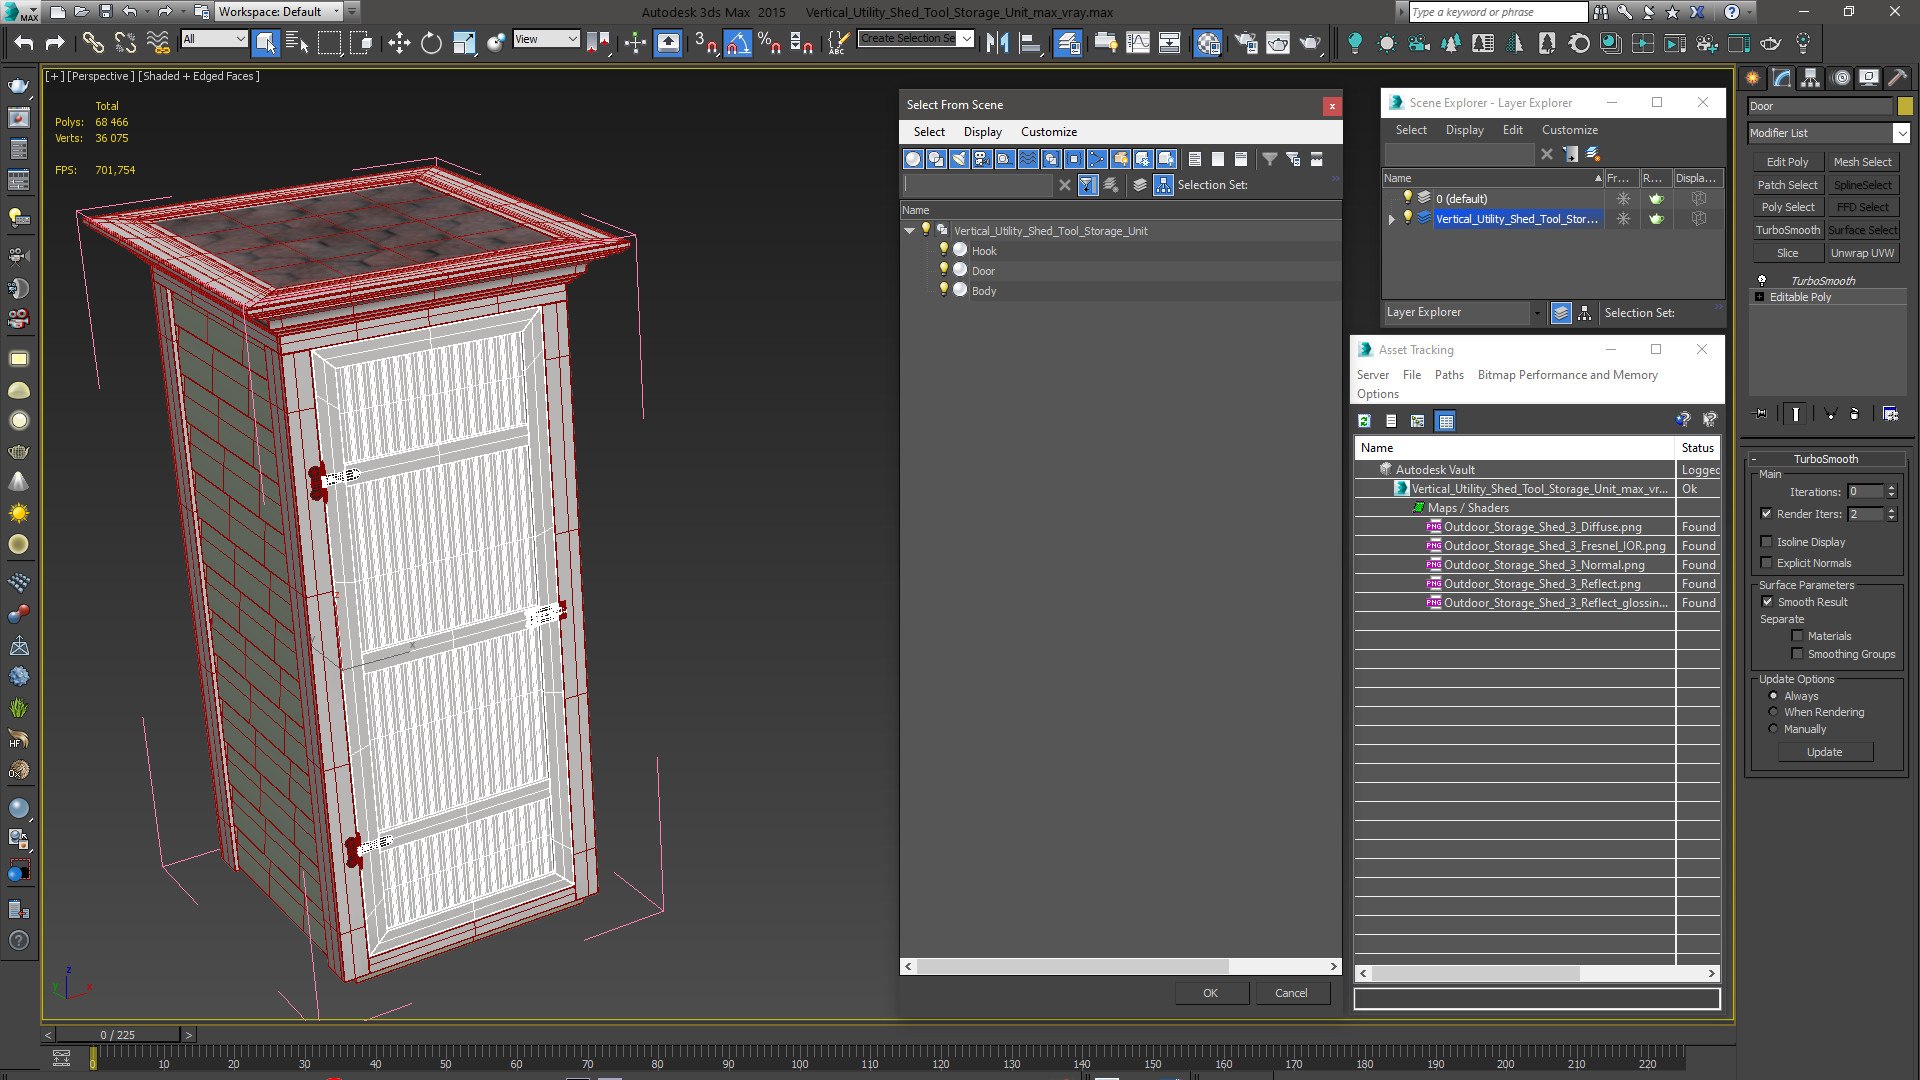Toggle the Smooth Result checkbox
The height and width of the screenshot is (1080, 1920).
tap(1767, 602)
